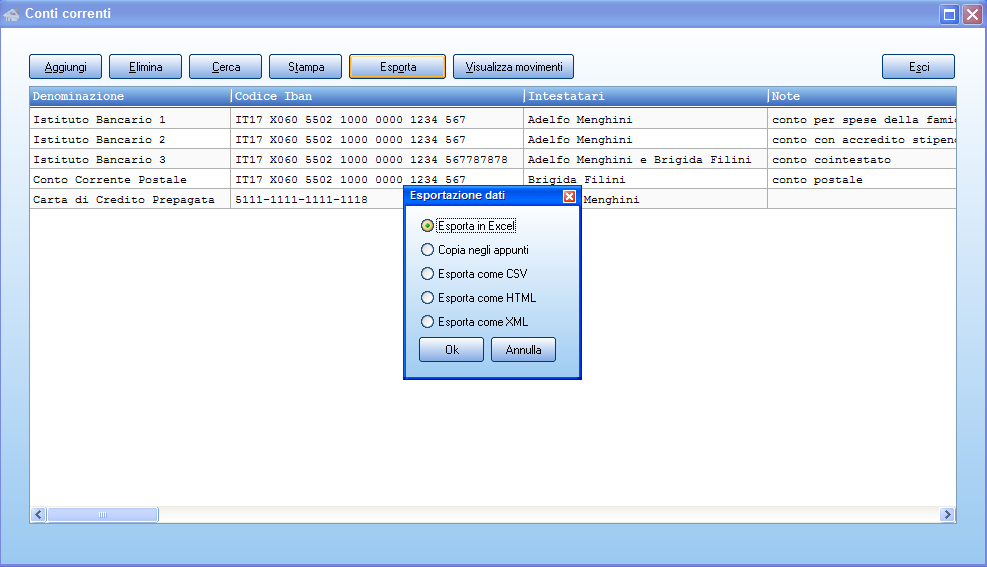
Task: Click card number 5111-1111-1111-1118
Action: click(302, 200)
